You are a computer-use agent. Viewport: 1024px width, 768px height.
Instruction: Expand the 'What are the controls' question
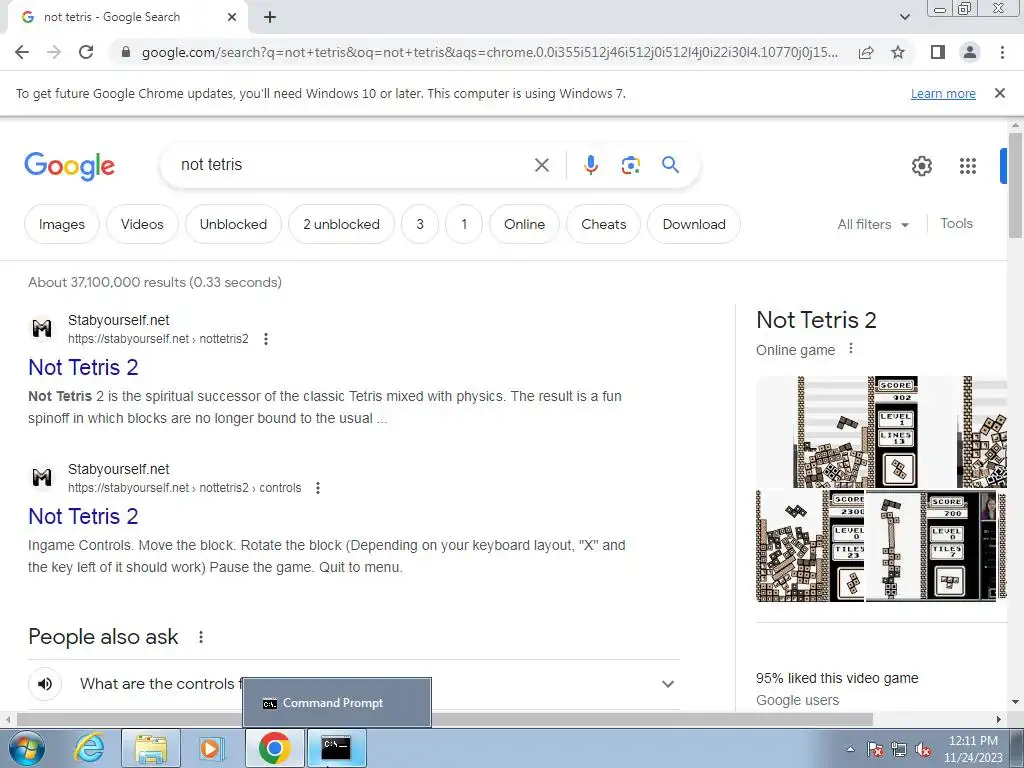click(667, 684)
